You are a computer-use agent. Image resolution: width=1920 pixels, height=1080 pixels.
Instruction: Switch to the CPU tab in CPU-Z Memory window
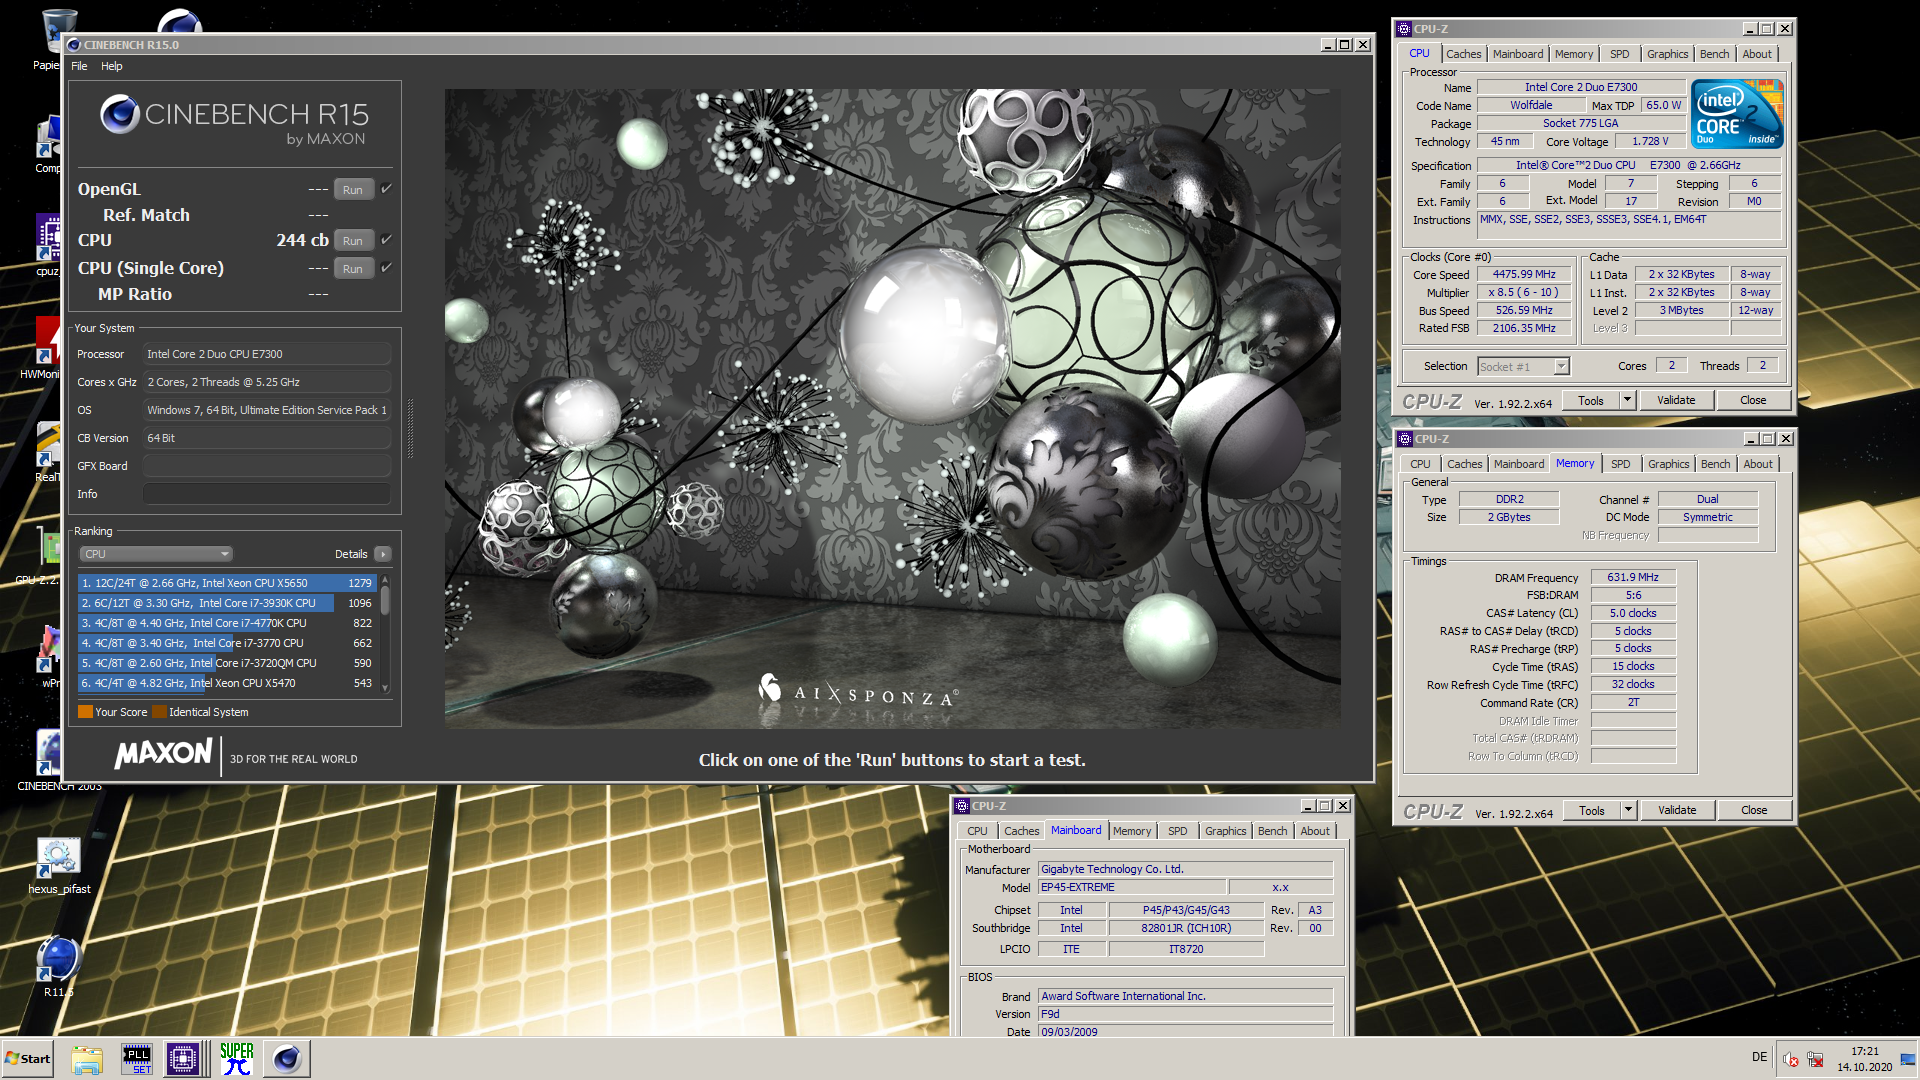(1420, 464)
